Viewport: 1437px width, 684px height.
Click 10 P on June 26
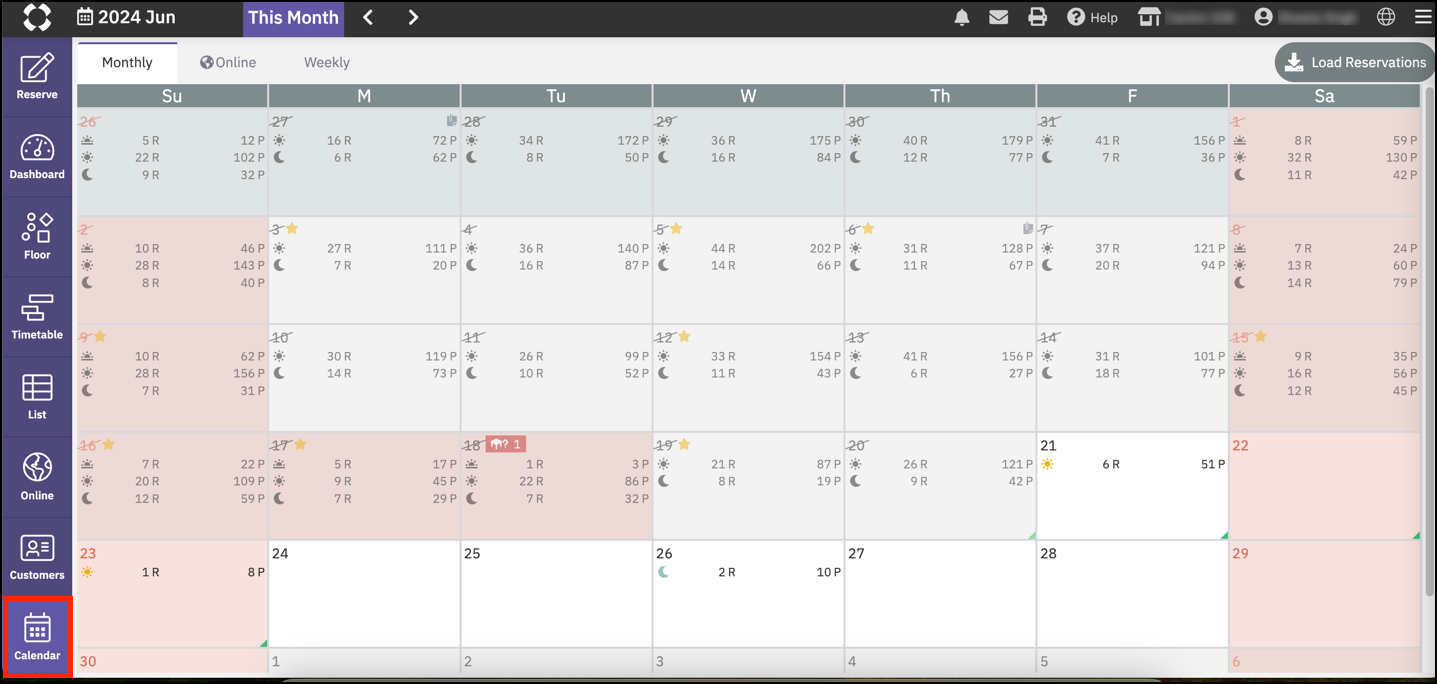829,572
